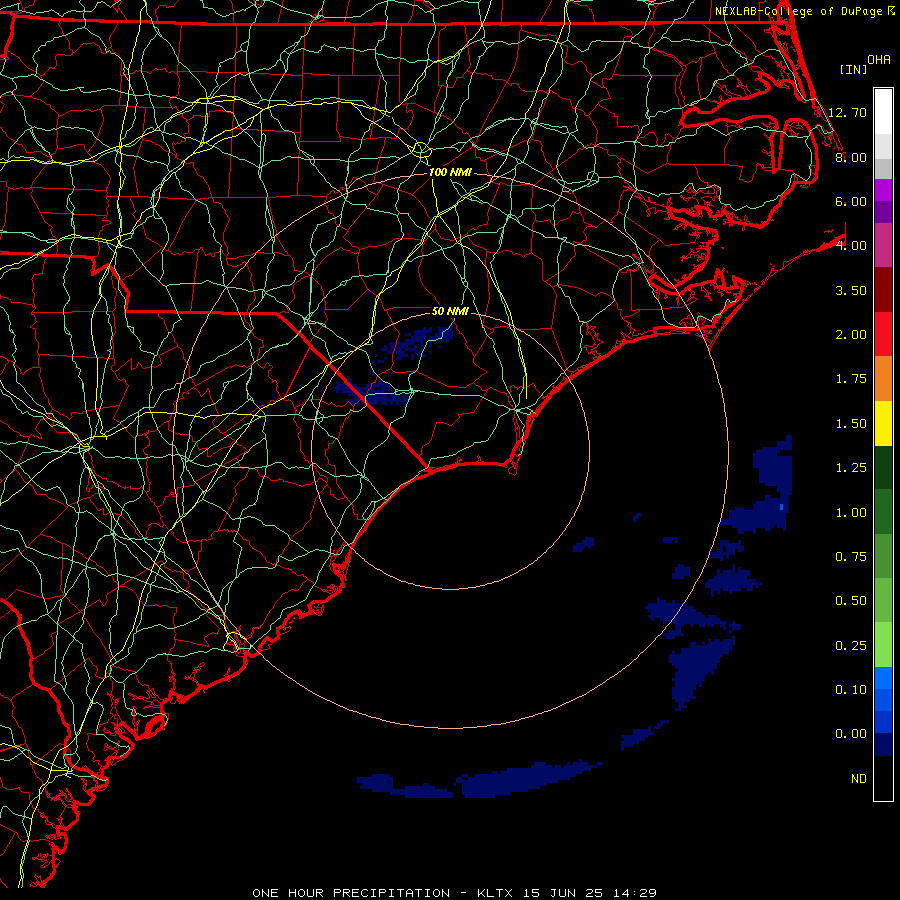
Task: Pick the light blue swatch above 0.10
Action: tap(883, 678)
